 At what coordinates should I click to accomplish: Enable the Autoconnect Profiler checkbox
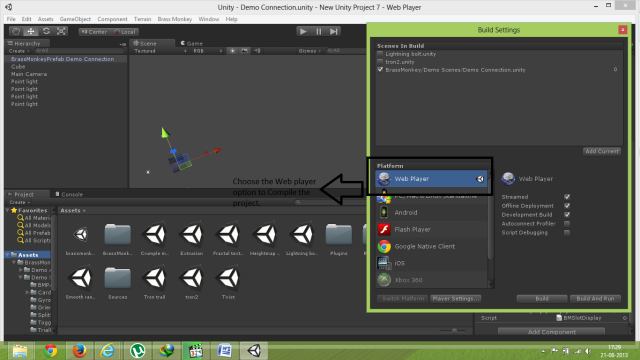pyautogui.click(x=567, y=224)
